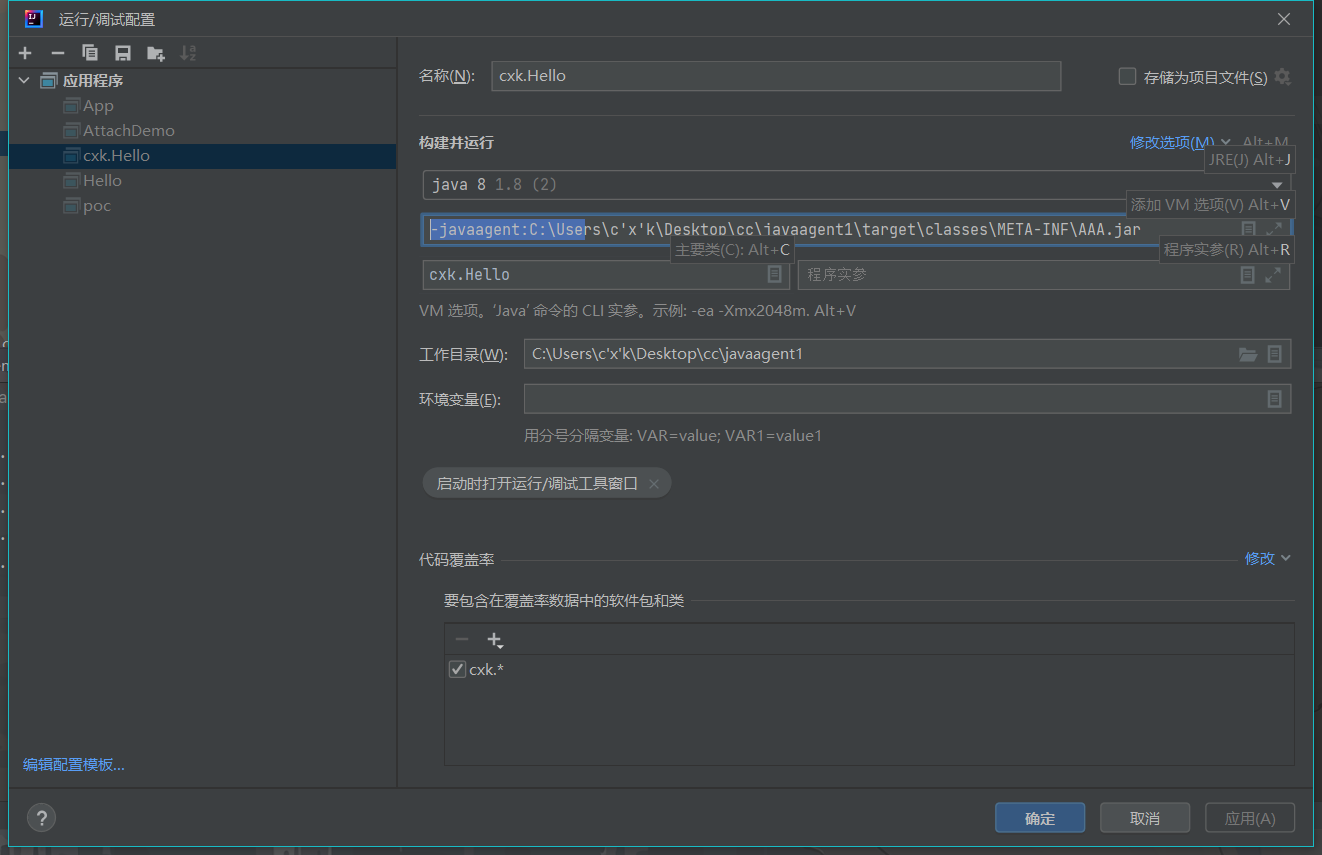Add coverage package with plus dropdown icon
The height and width of the screenshot is (855, 1322).
point(494,640)
